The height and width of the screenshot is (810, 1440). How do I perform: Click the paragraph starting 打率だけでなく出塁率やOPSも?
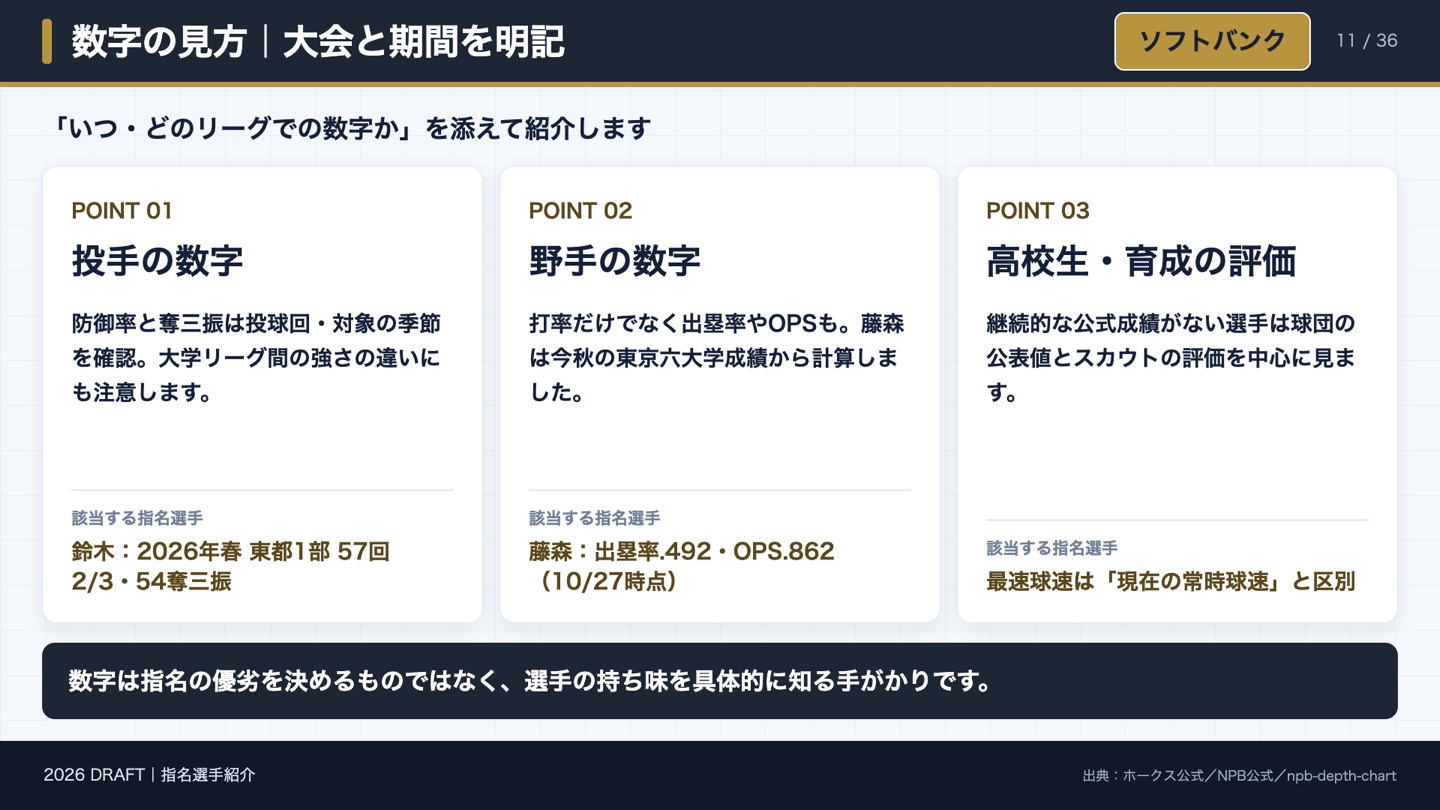[x=717, y=358]
